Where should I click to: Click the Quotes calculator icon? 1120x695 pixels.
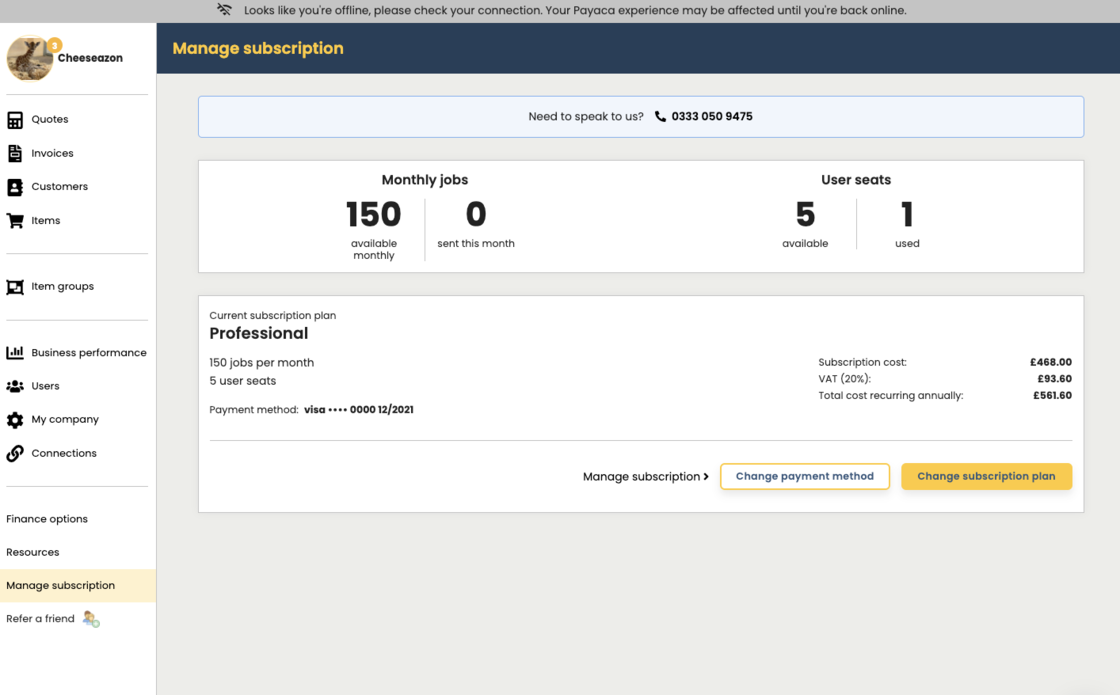click(x=15, y=120)
